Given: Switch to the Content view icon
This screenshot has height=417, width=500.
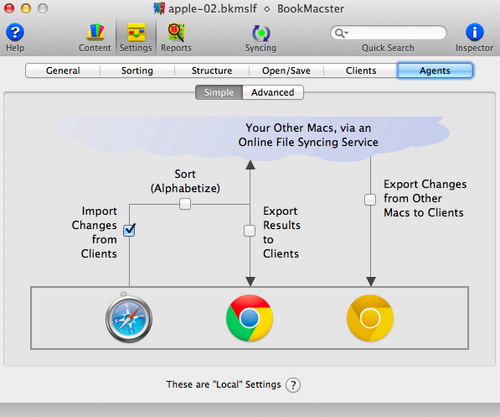Looking at the screenshot, I should click(x=95, y=33).
